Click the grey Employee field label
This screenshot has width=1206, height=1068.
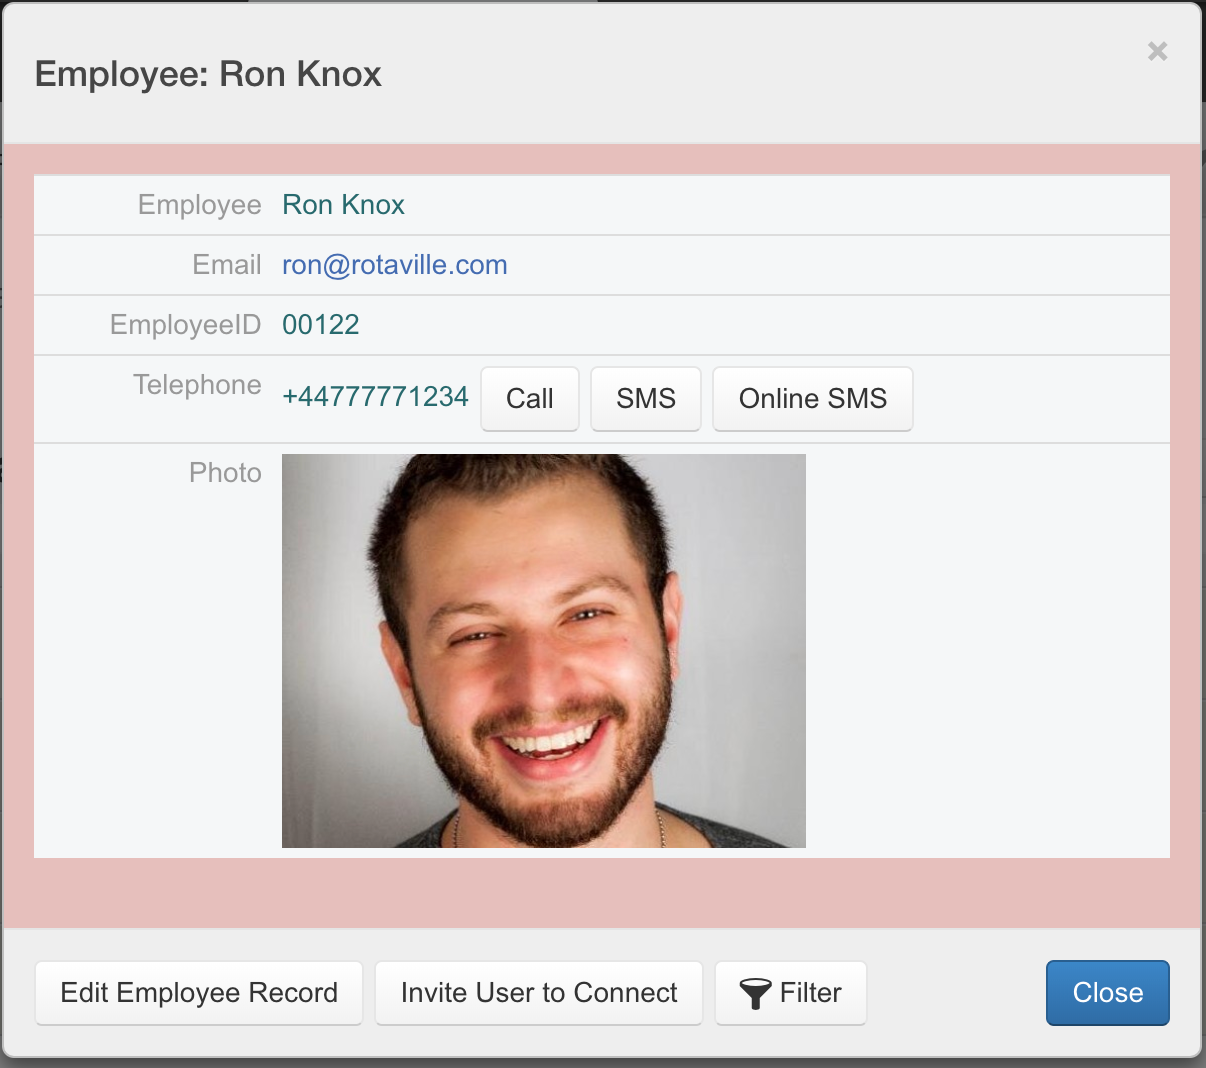pyautogui.click(x=199, y=205)
